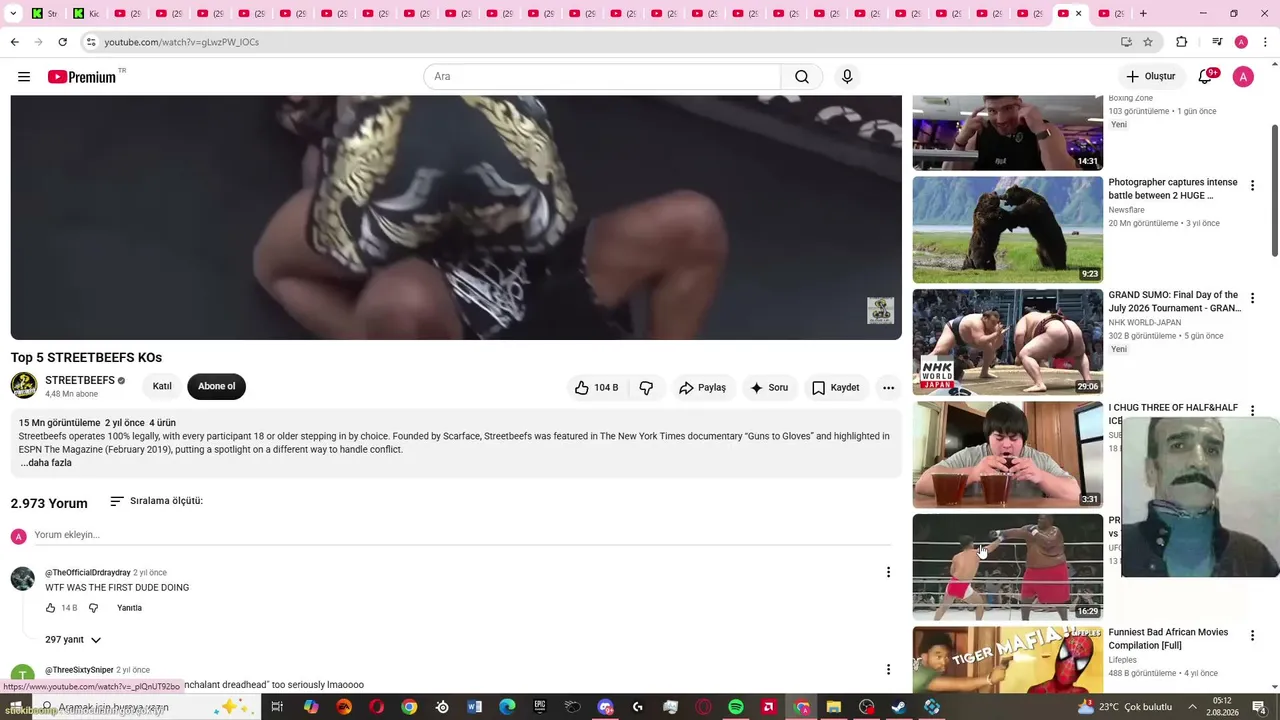Open Spotify from the taskbar
Image resolution: width=1280 pixels, height=720 pixels.
tap(736, 707)
